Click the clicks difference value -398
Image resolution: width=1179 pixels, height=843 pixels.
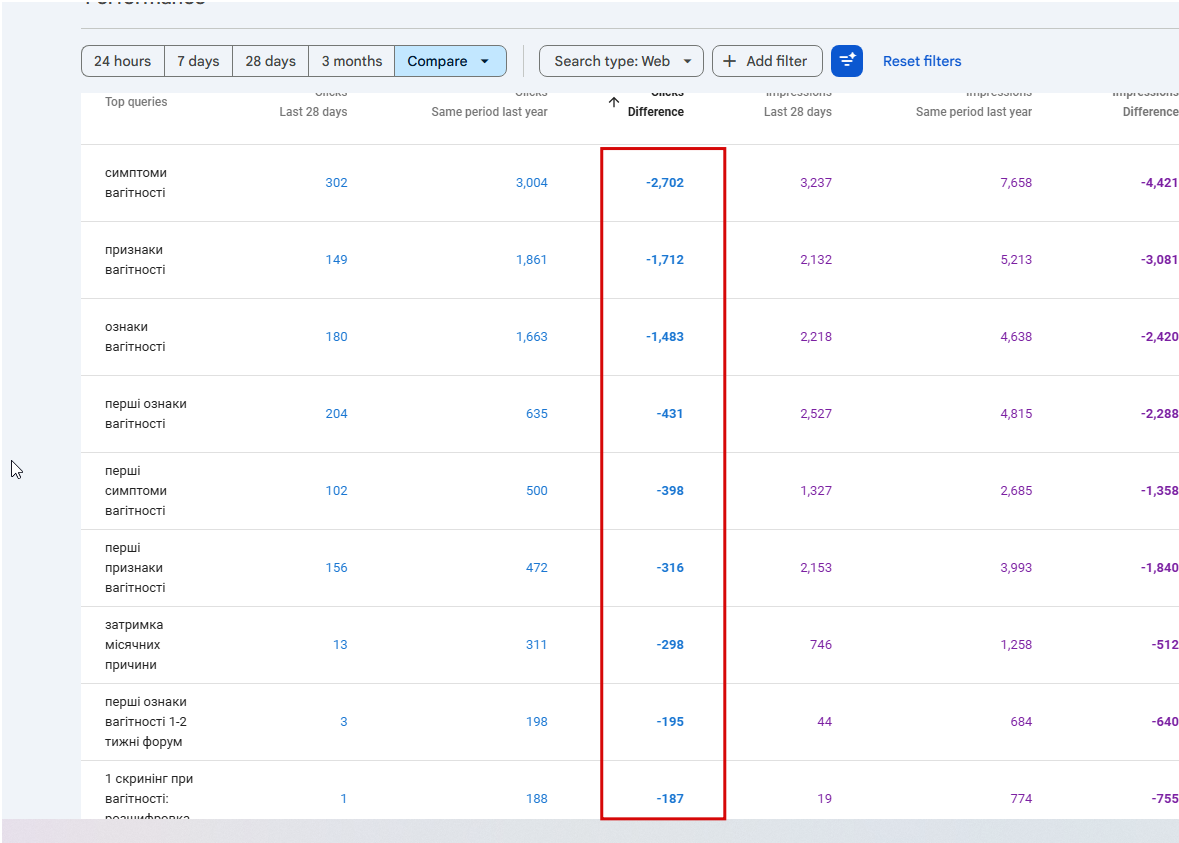point(669,490)
